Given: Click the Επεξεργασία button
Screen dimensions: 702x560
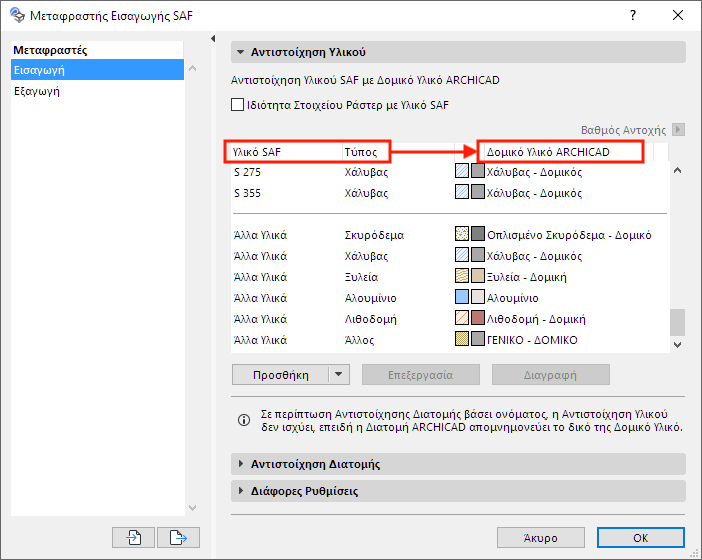Looking at the screenshot, I should (421, 374).
